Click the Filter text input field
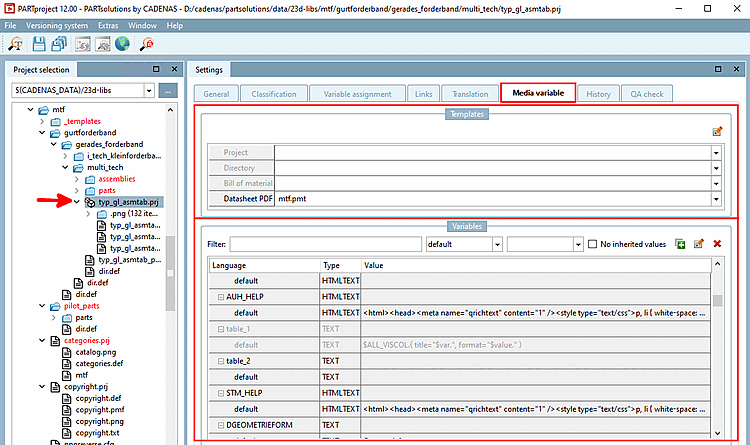 [325, 244]
